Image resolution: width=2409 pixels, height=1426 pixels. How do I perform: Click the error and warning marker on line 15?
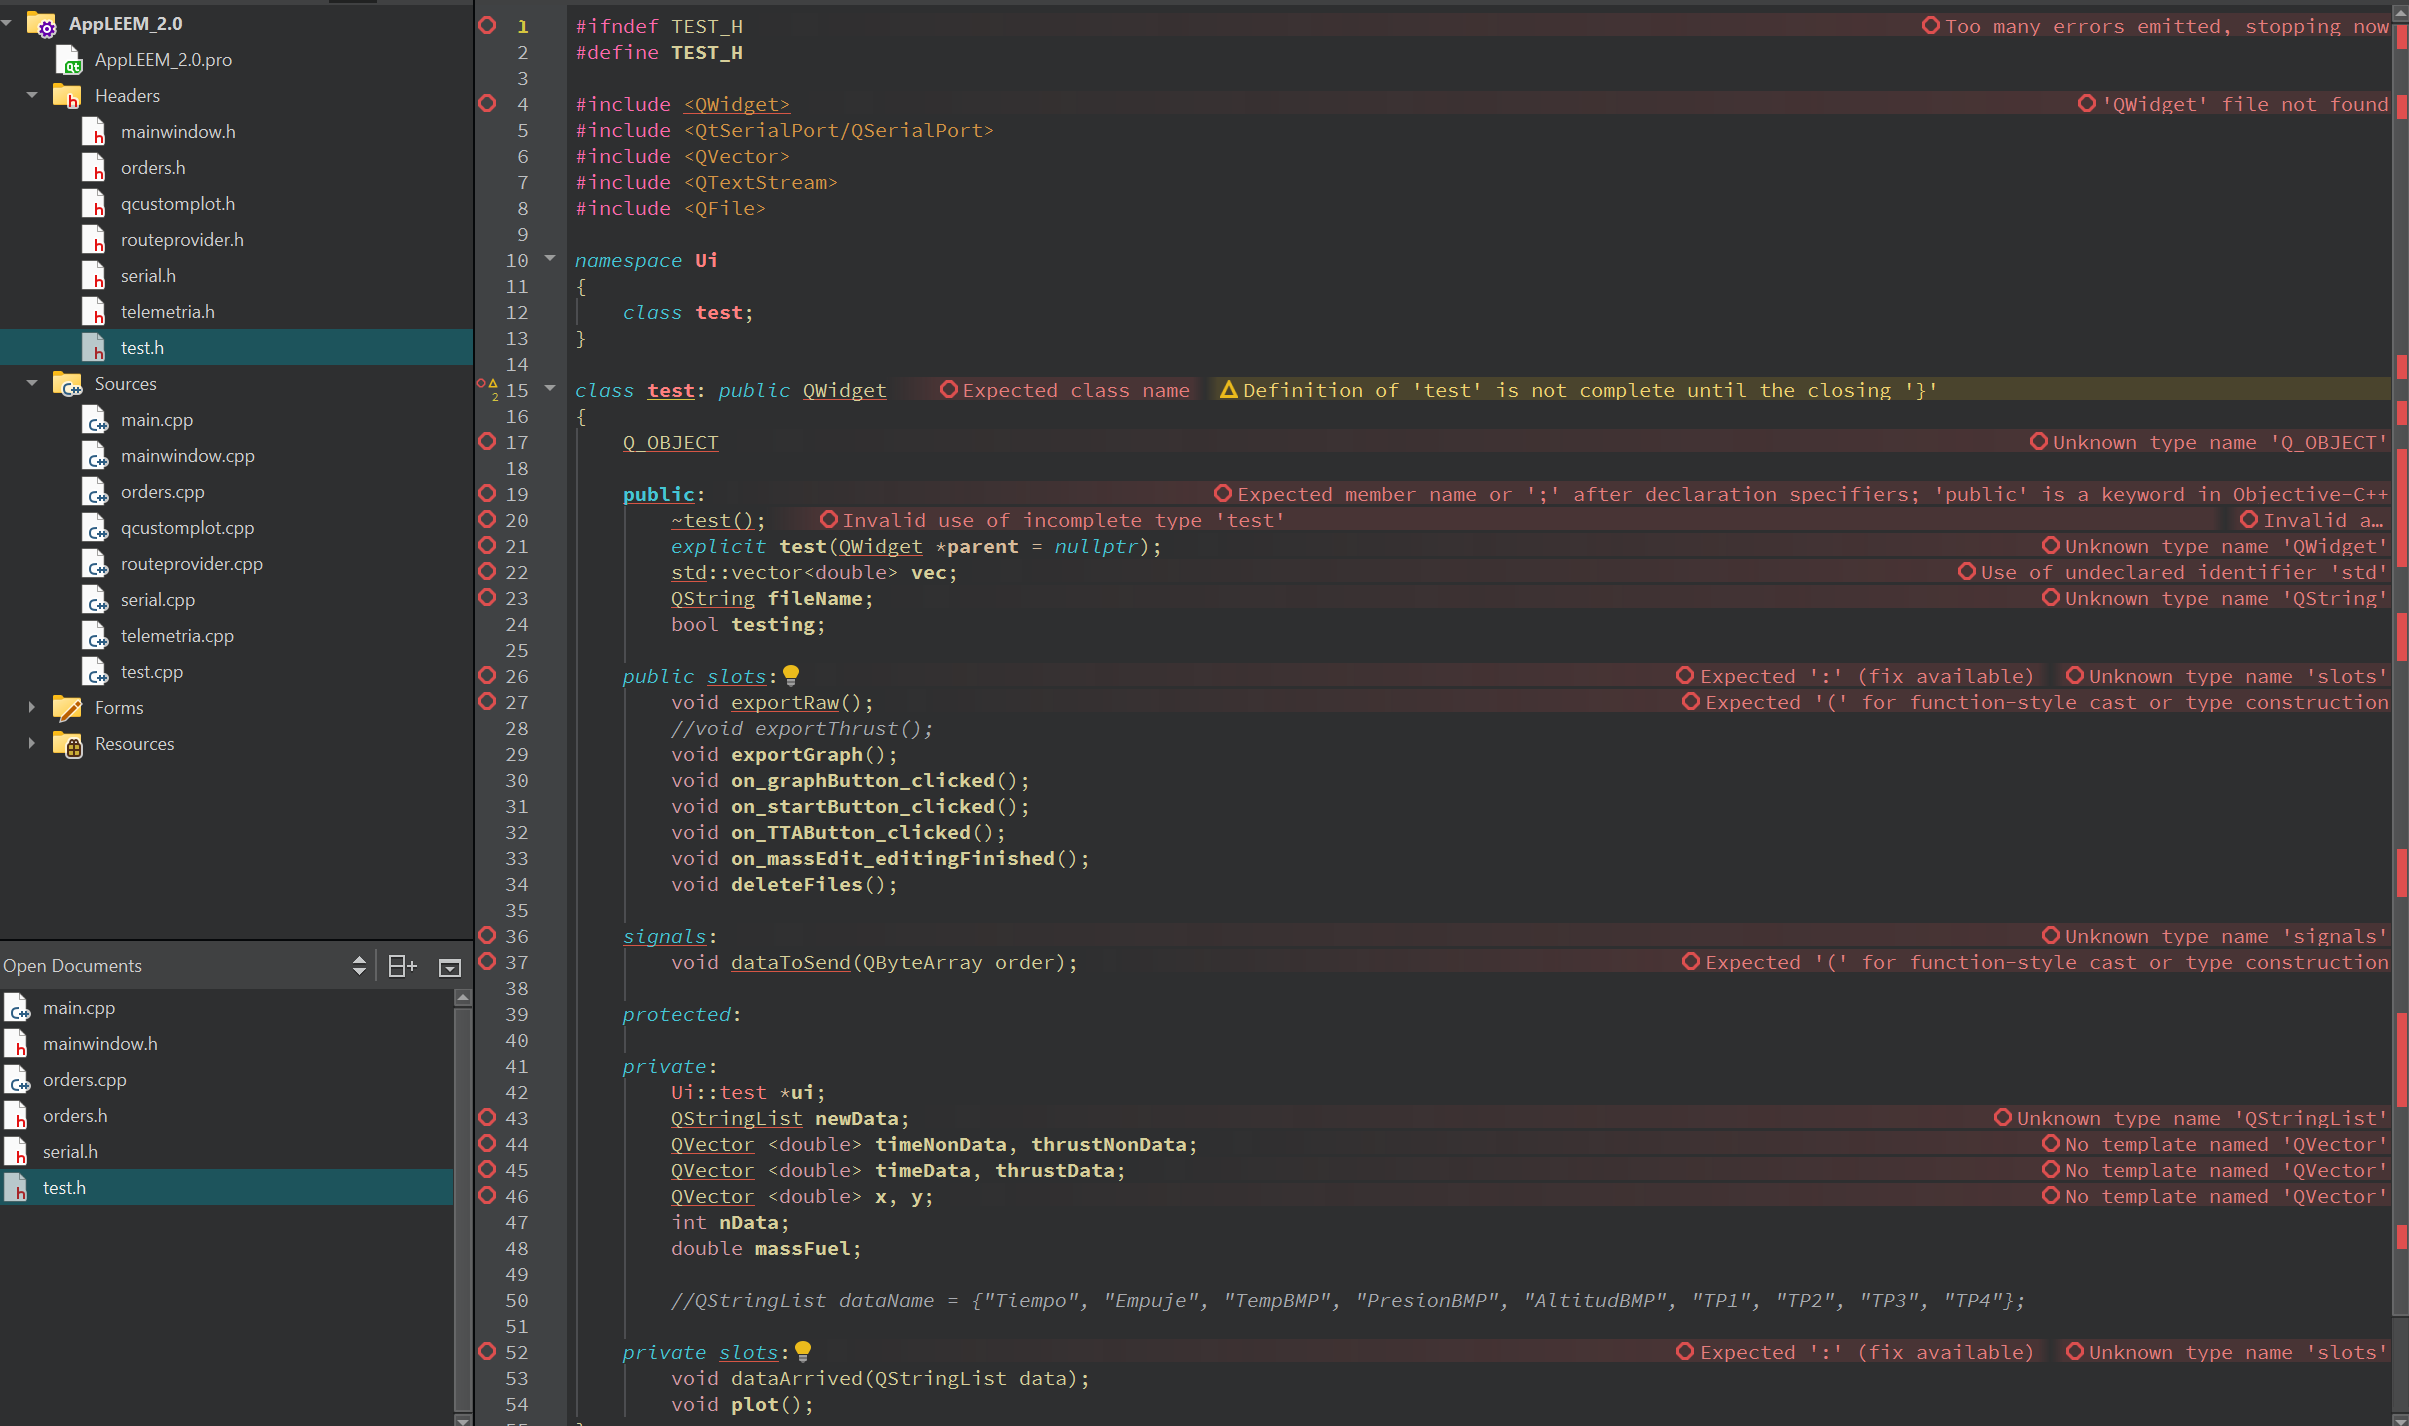click(x=488, y=389)
